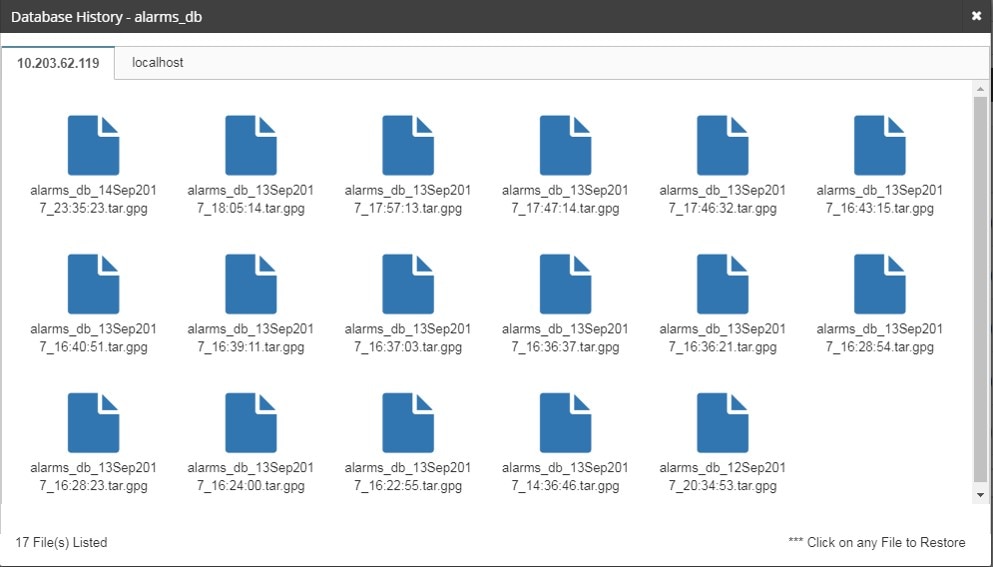Click filename text alarms_db_13Sep2017_14:36:46.tar.gpg

pos(565,476)
